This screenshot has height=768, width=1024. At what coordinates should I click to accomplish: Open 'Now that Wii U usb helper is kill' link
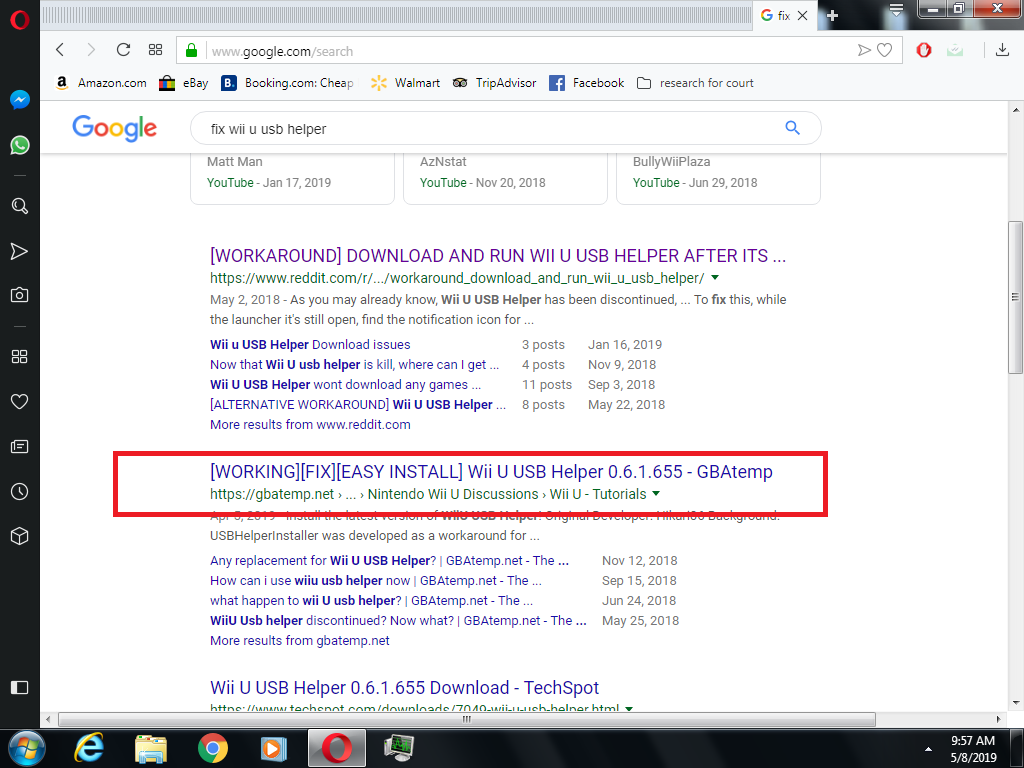pos(354,364)
